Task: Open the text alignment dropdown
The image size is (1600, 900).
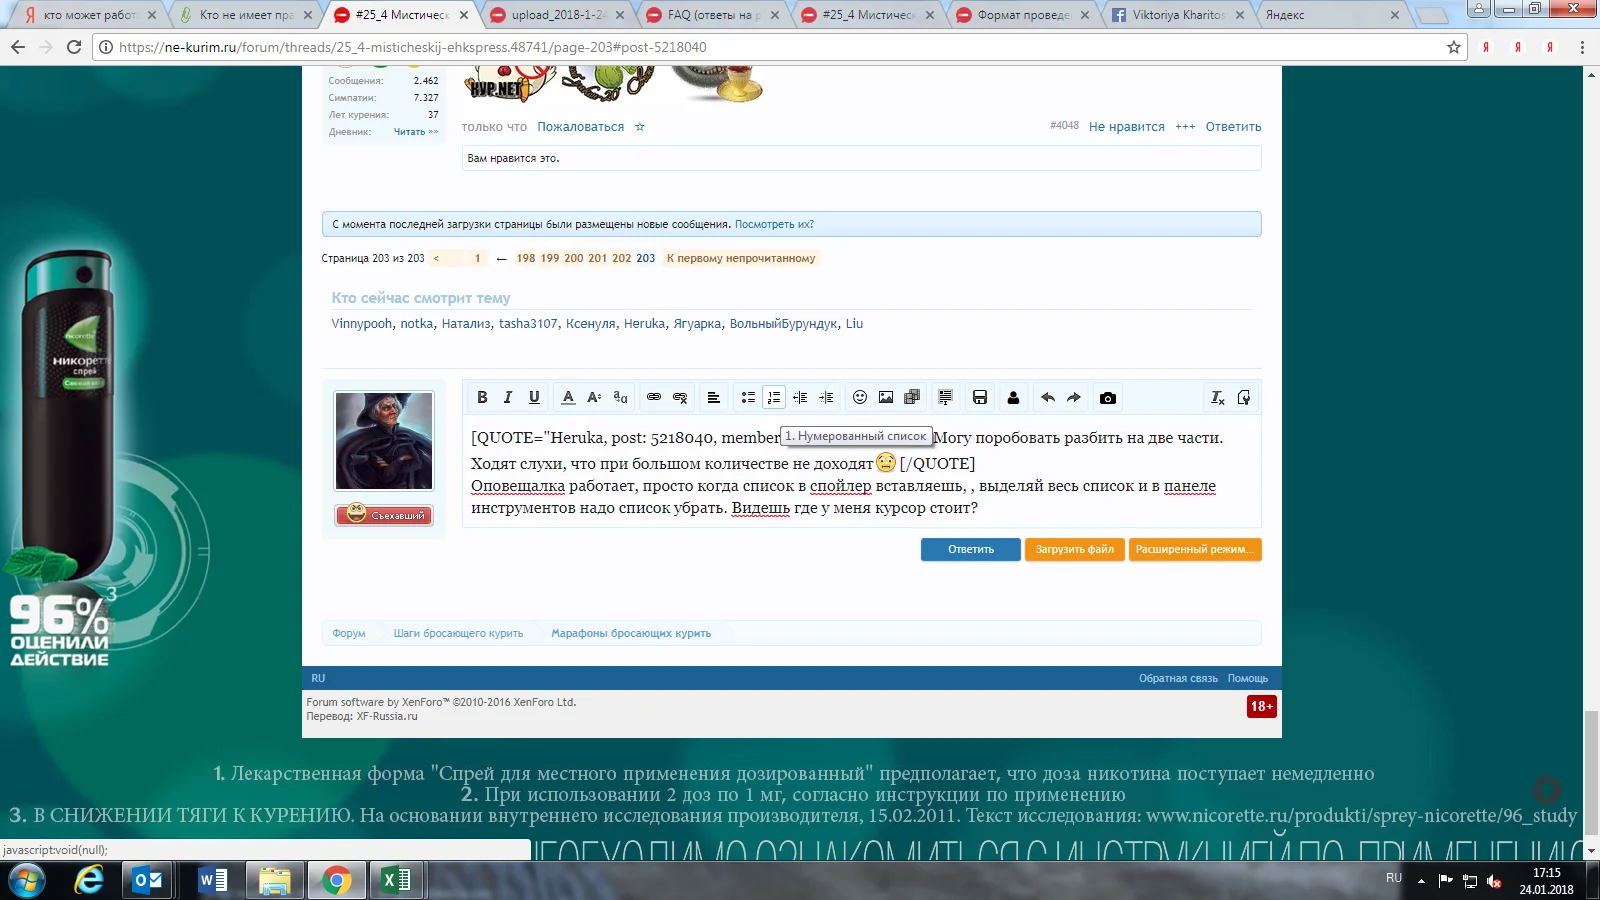Action: [714, 397]
